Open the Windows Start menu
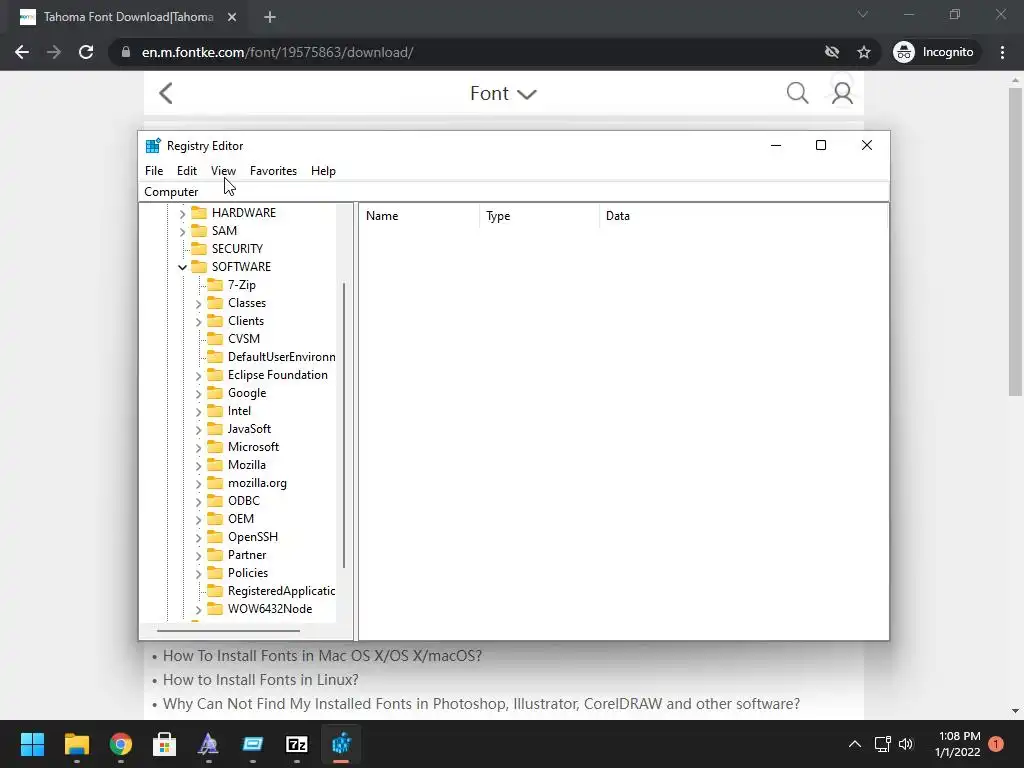1024x768 pixels. [33, 744]
